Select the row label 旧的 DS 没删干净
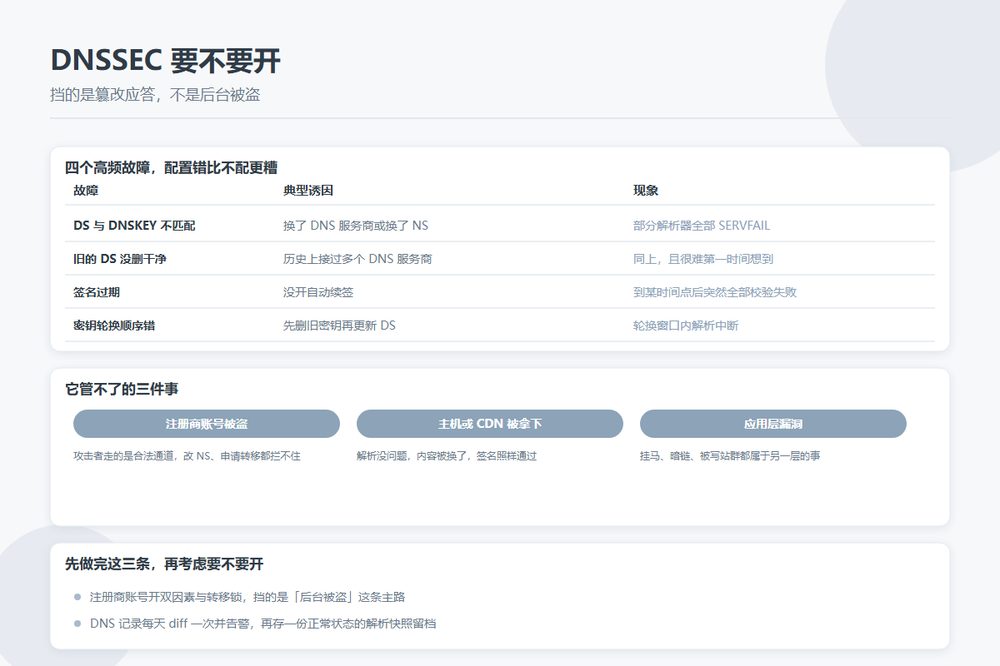The height and width of the screenshot is (666, 1000). pyautogui.click(x=120, y=258)
